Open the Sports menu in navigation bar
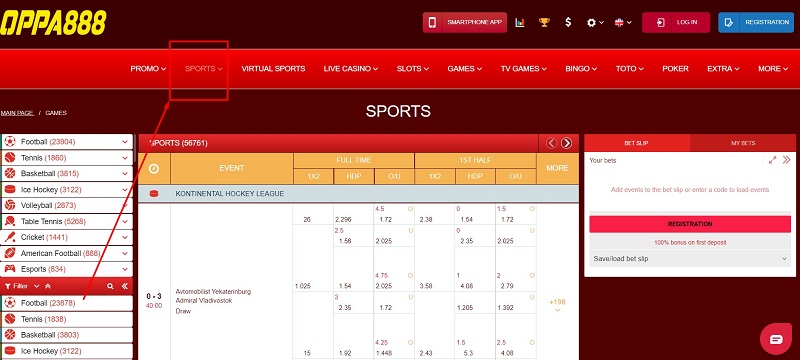This screenshot has height=360, width=800. pyautogui.click(x=204, y=69)
